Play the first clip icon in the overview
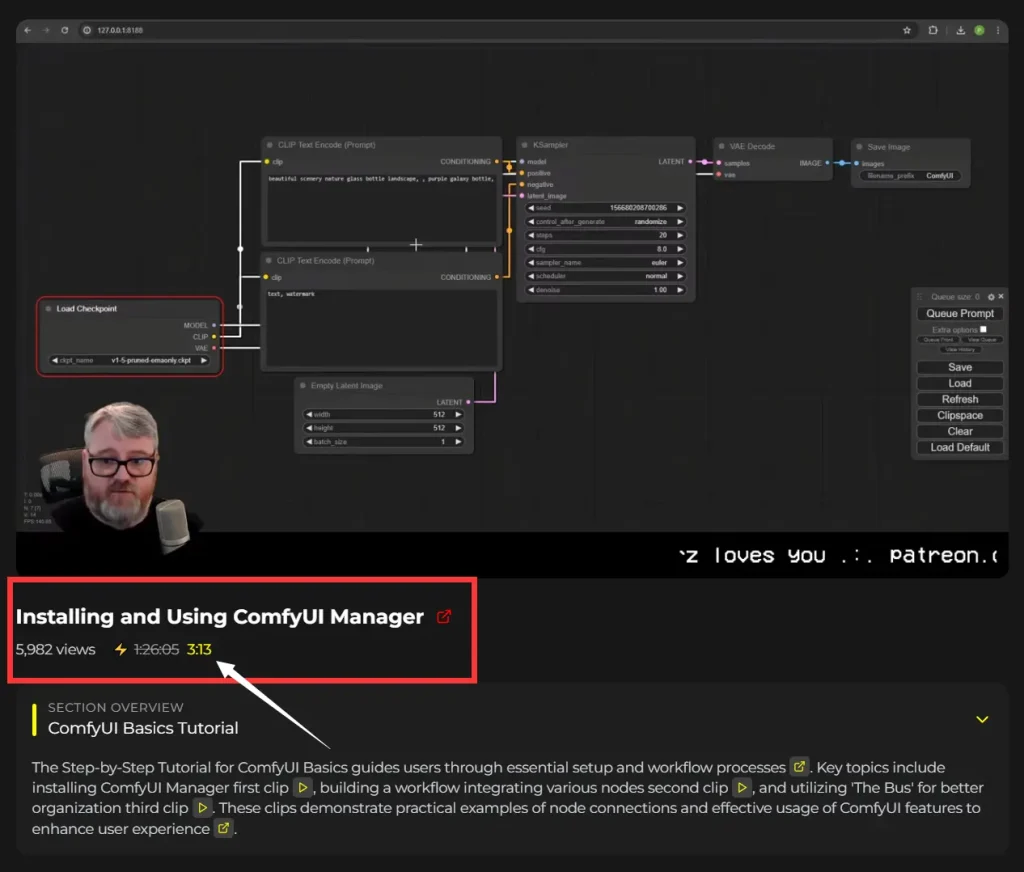Screen dimensions: 1024x872 click(303, 788)
